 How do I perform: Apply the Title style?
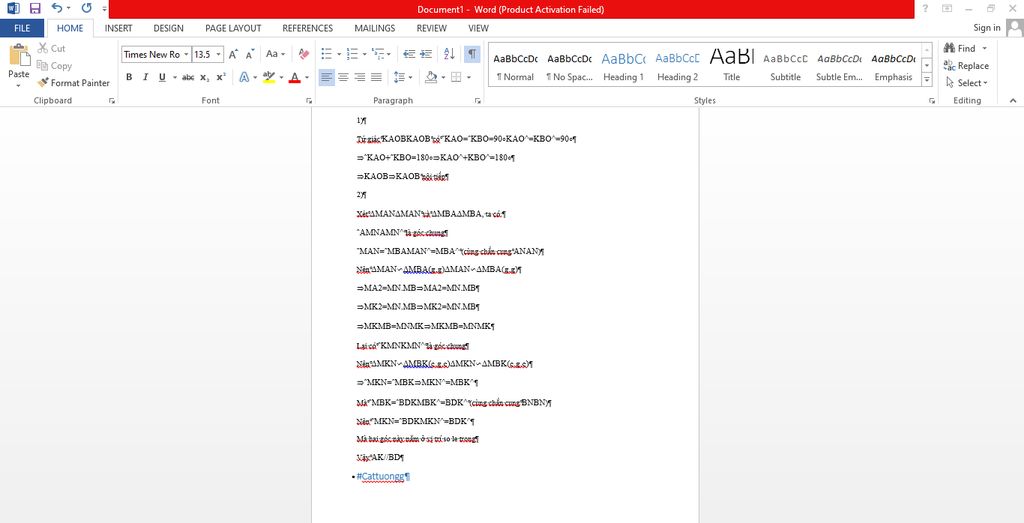coord(731,65)
